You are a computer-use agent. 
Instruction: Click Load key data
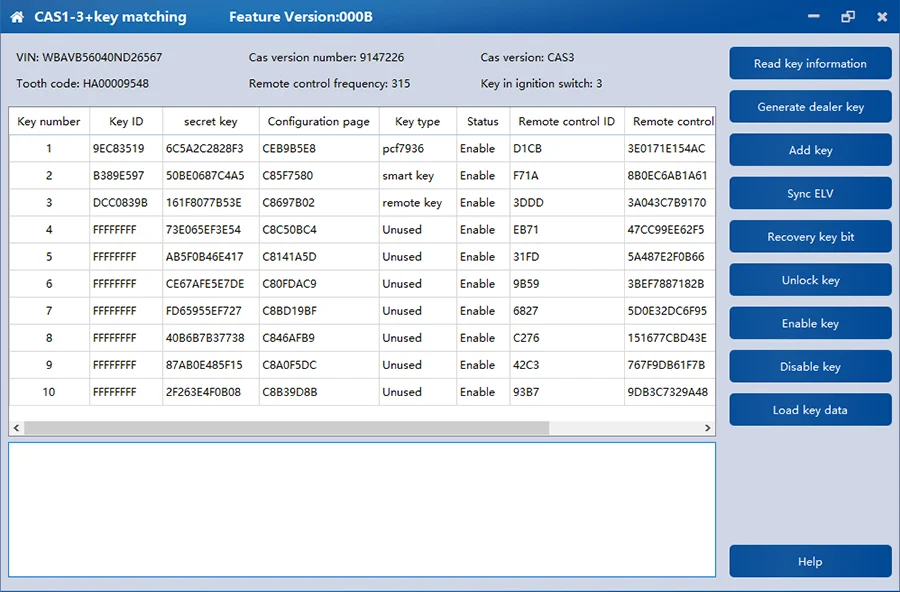pos(810,410)
